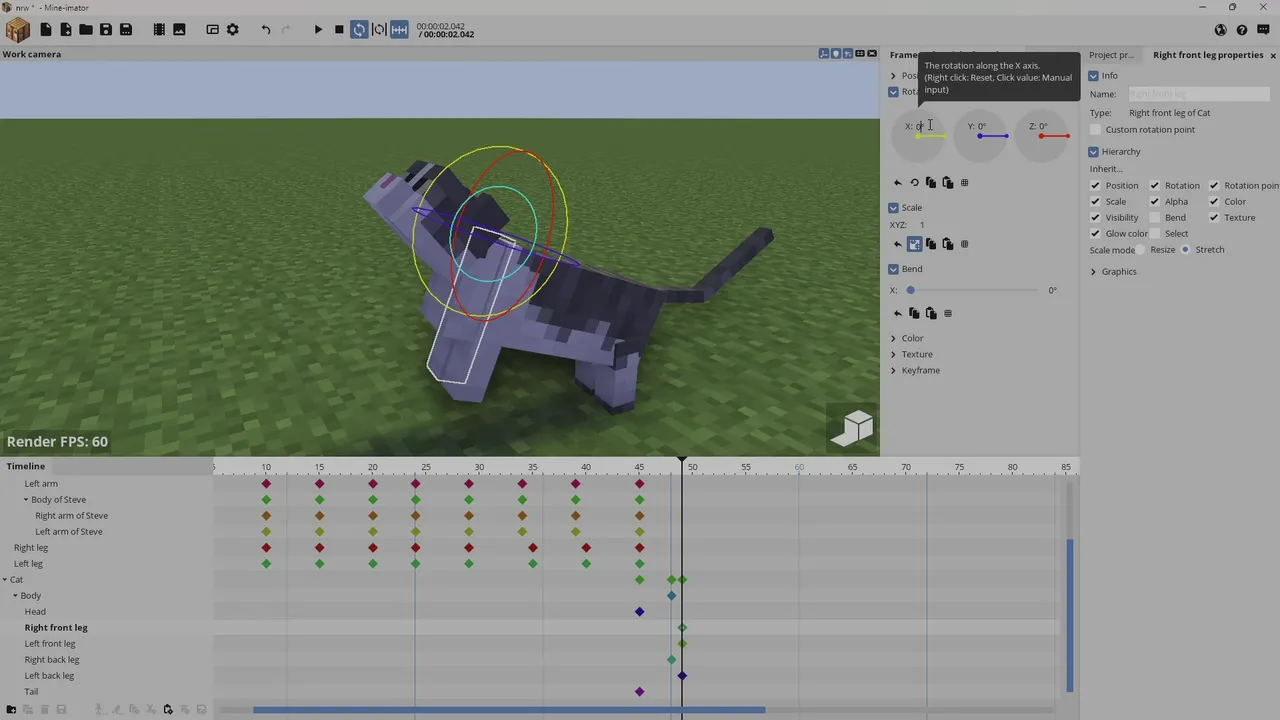1280x720 pixels.
Task: Click the Save As floppy icon
Action: coord(126,30)
